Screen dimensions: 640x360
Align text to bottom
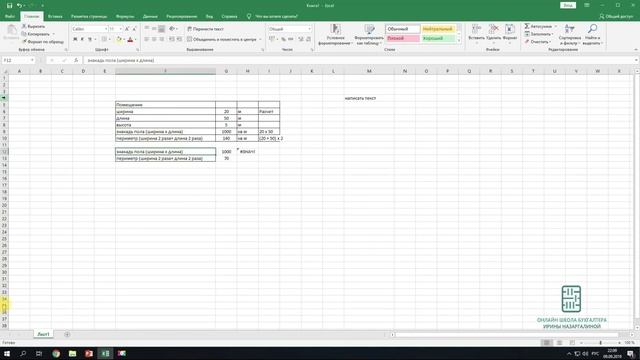point(162,29)
